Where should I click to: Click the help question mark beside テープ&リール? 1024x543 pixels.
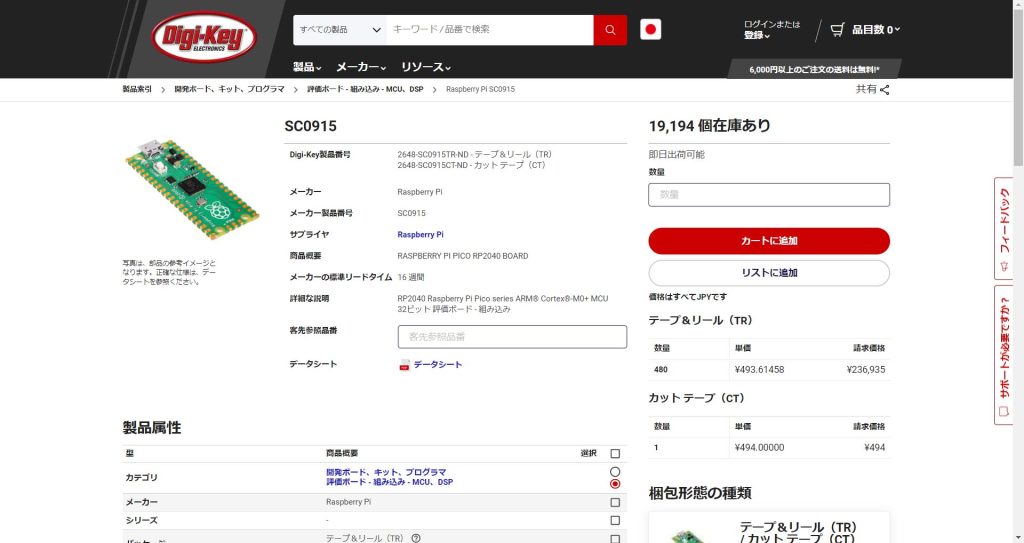click(416, 538)
